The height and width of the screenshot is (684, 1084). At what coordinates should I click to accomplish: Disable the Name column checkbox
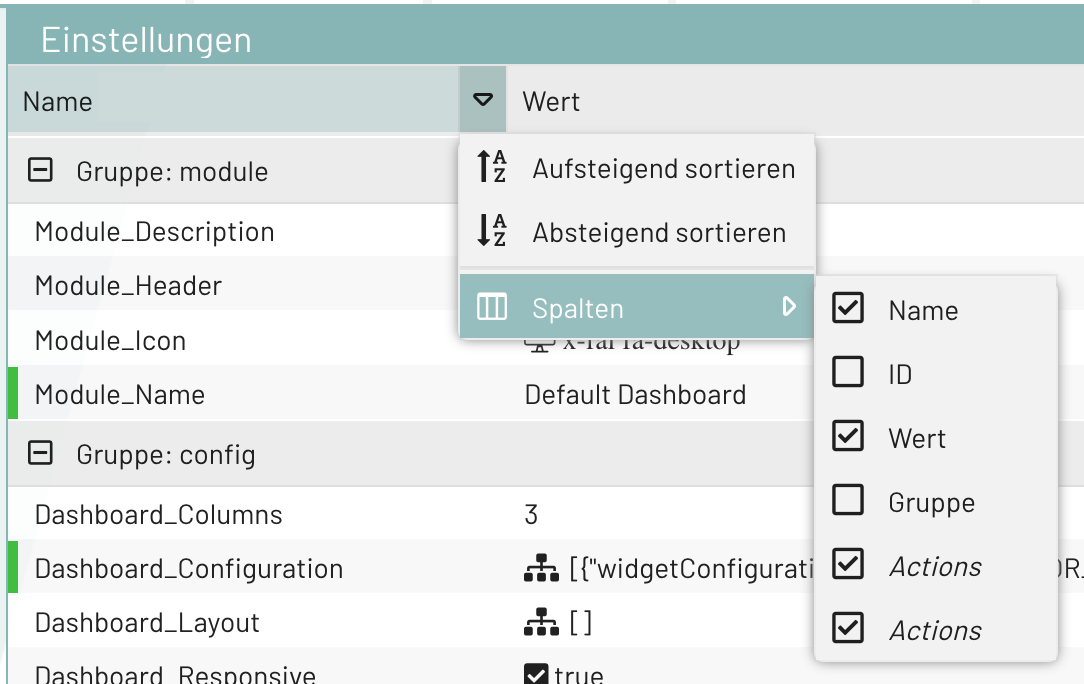point(847,309)
